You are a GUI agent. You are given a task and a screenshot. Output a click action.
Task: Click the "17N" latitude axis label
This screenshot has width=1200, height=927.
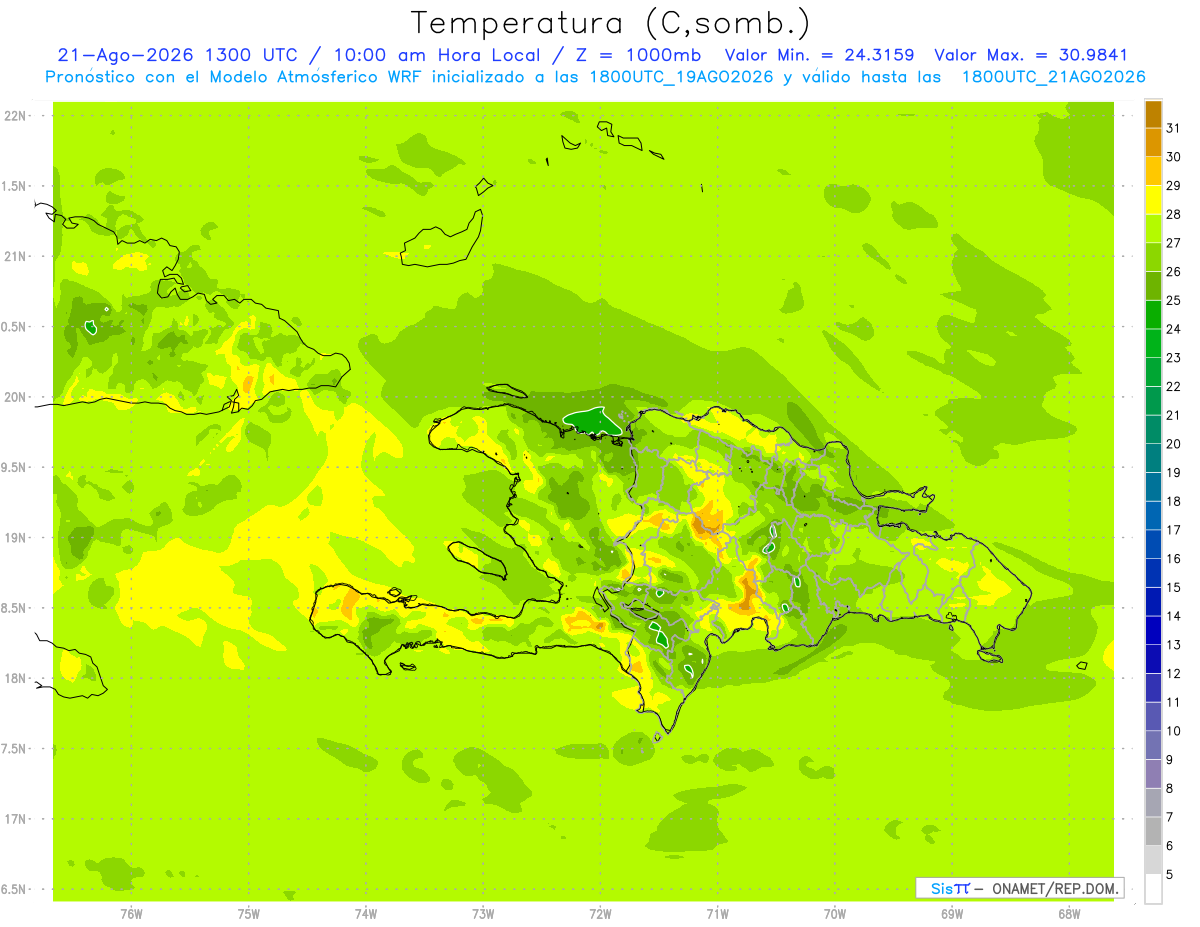point(16,819)
